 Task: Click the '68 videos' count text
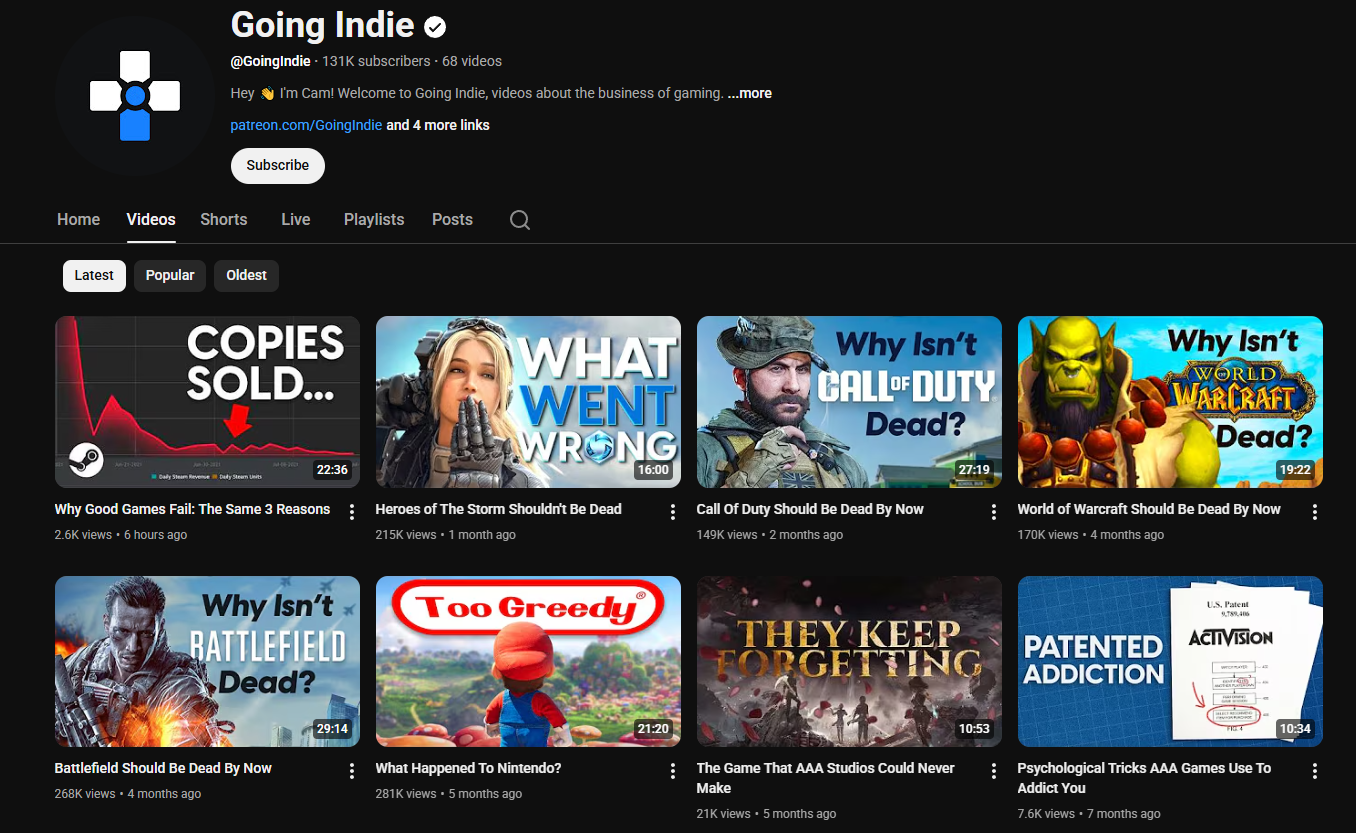[472, 61]
